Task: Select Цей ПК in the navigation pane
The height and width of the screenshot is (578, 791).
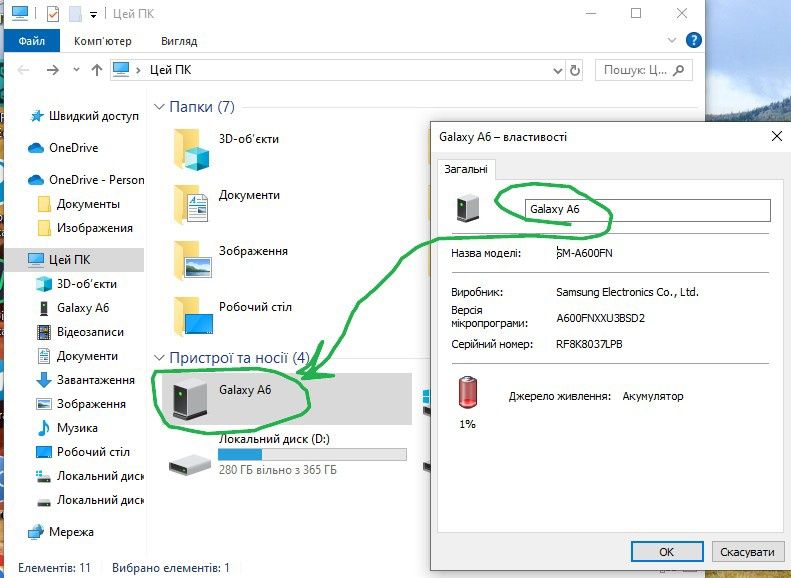Action: tap(74, 260)
